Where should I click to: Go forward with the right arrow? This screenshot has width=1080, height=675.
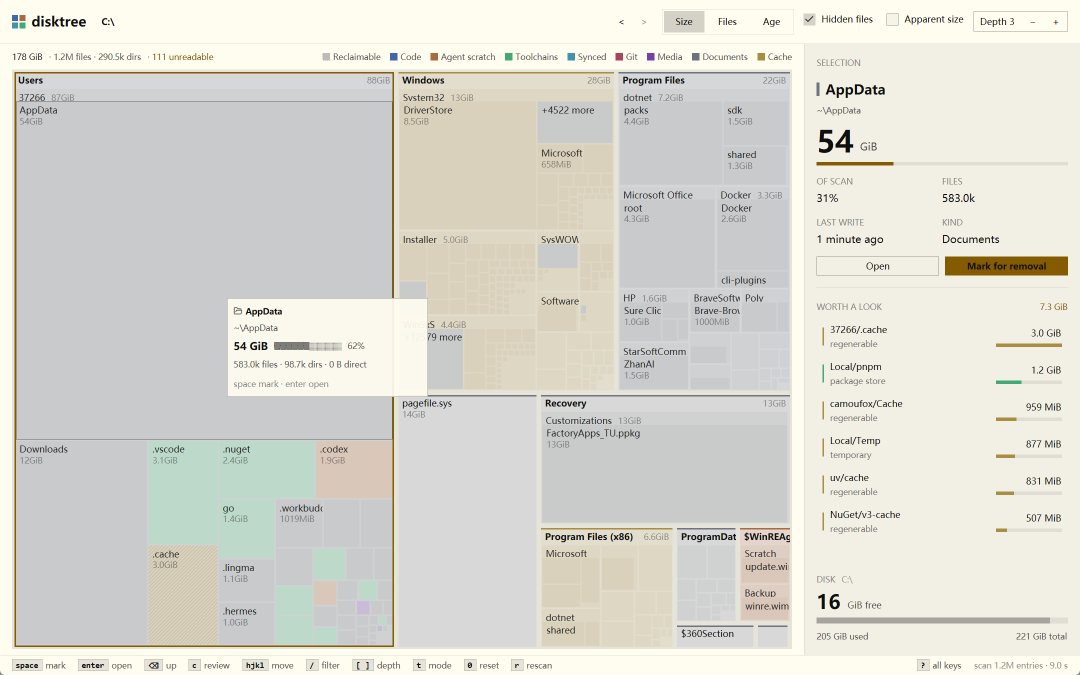pos(644,21)
